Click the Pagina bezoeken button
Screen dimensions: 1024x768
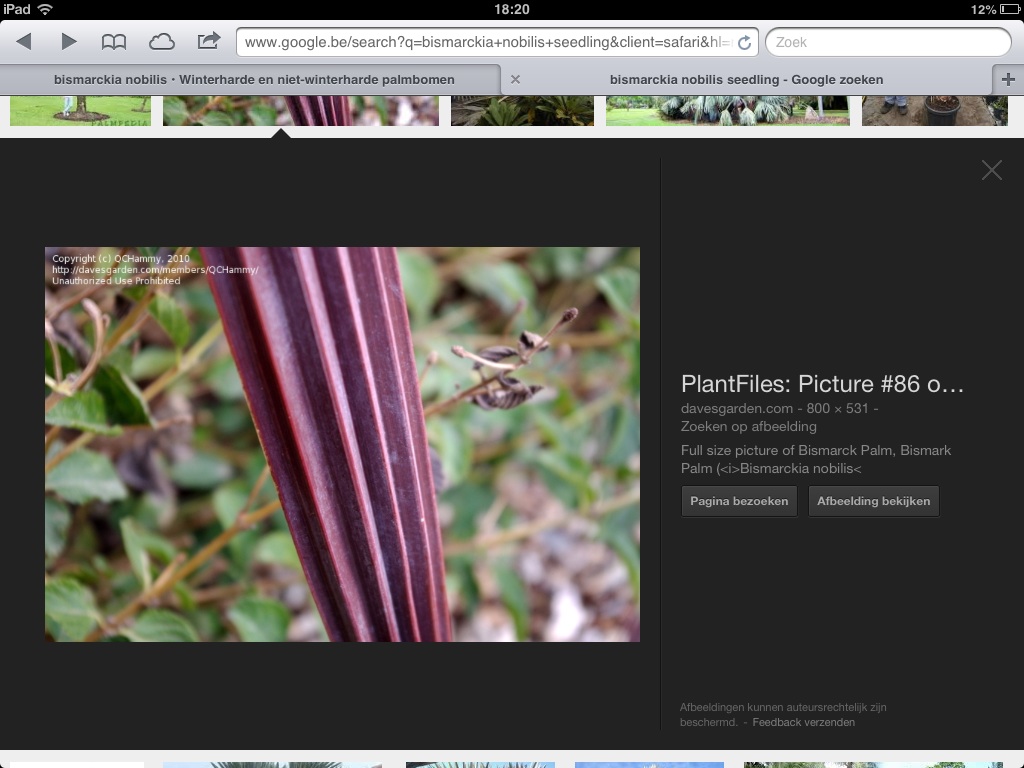point(739,501)
